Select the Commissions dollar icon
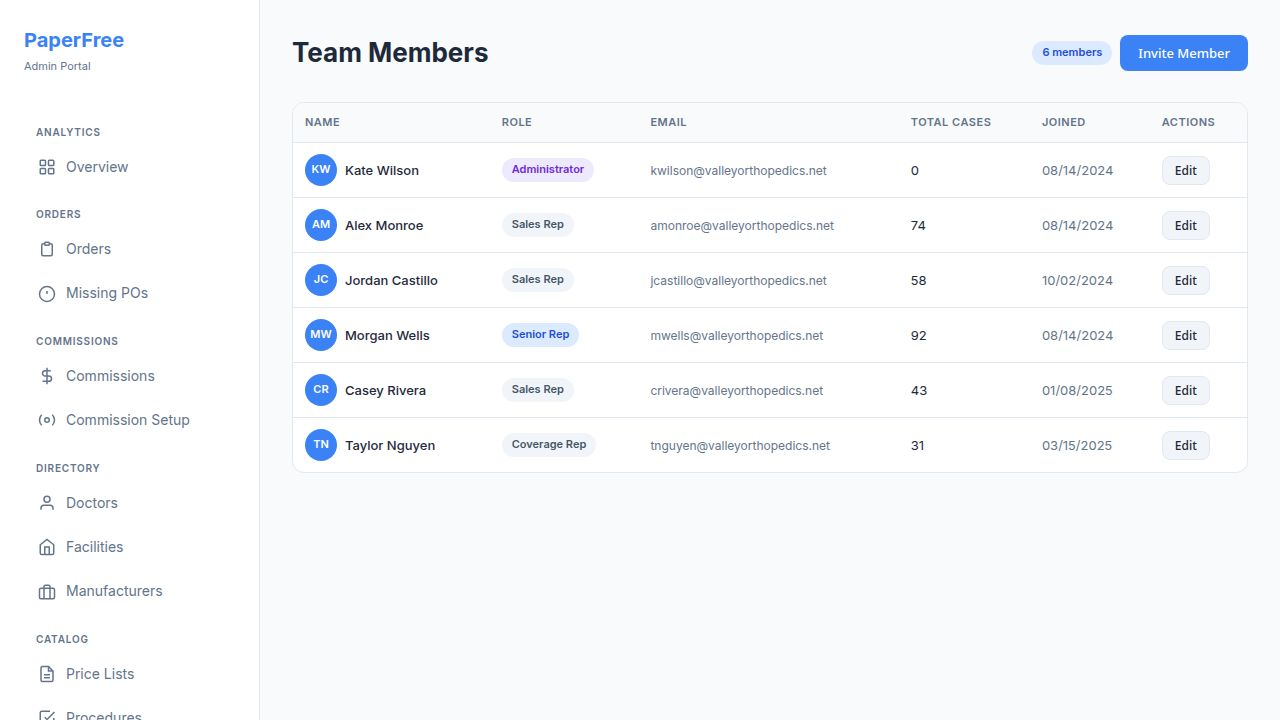Image resolution: width=1280 pixels, height=720 pixels. [x=46, y=376]
